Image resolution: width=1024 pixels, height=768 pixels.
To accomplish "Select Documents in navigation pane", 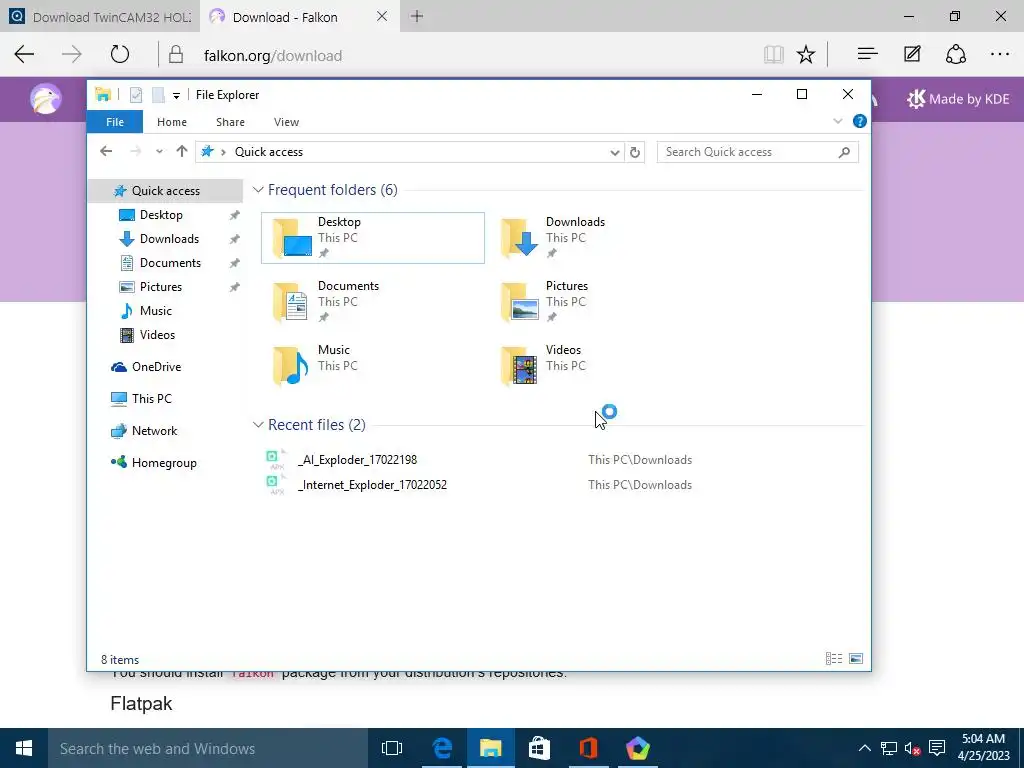I will click(170, 263).
